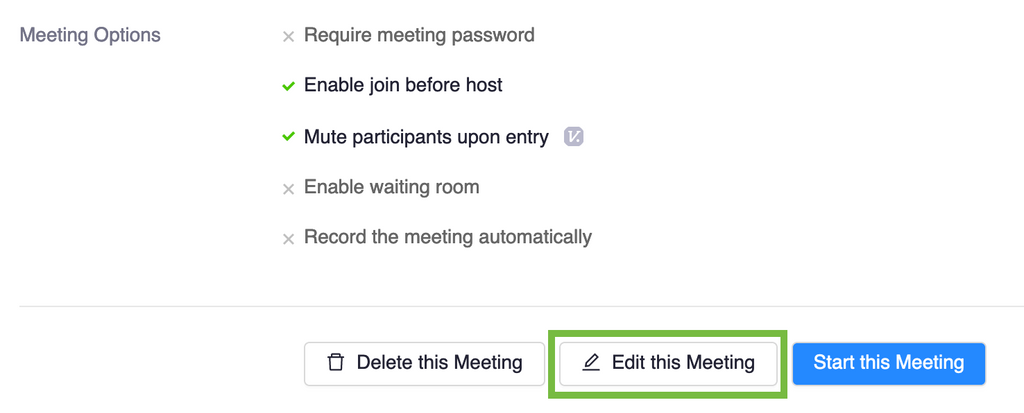Screen dimensions: 1024x413
Task: Click the X mark beside Require meeting password
Action: (288, 37)
